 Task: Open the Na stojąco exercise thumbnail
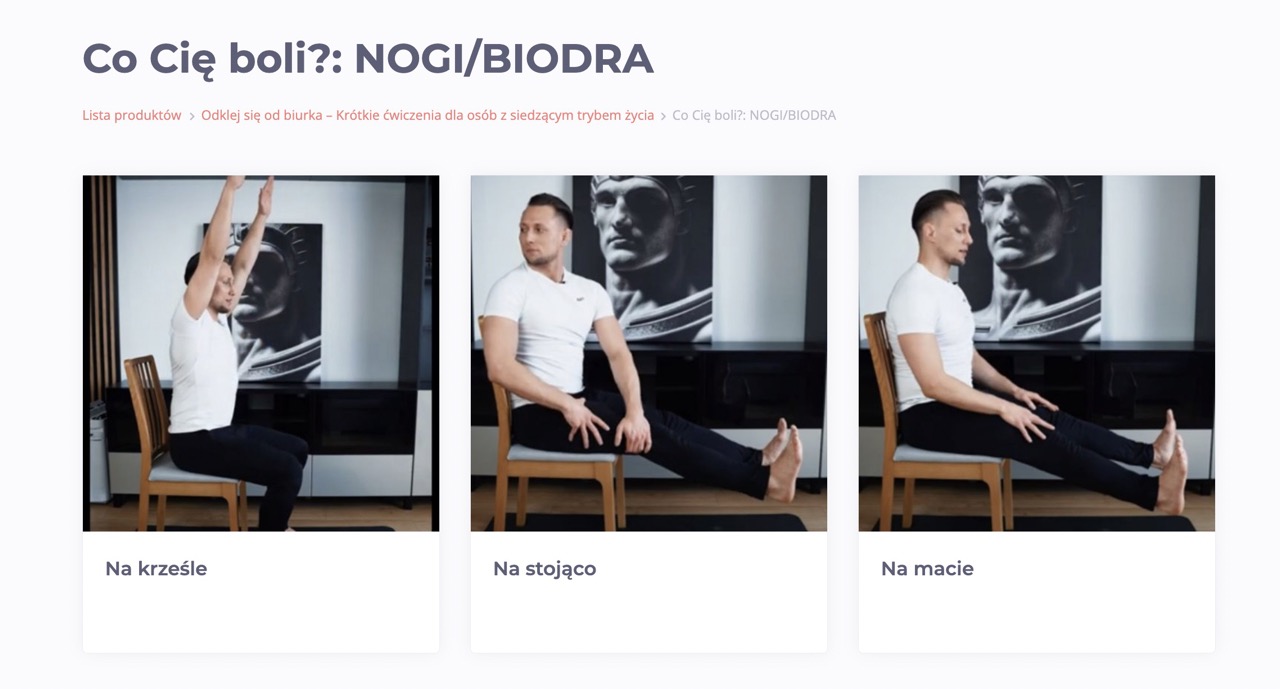coord(649,353)
